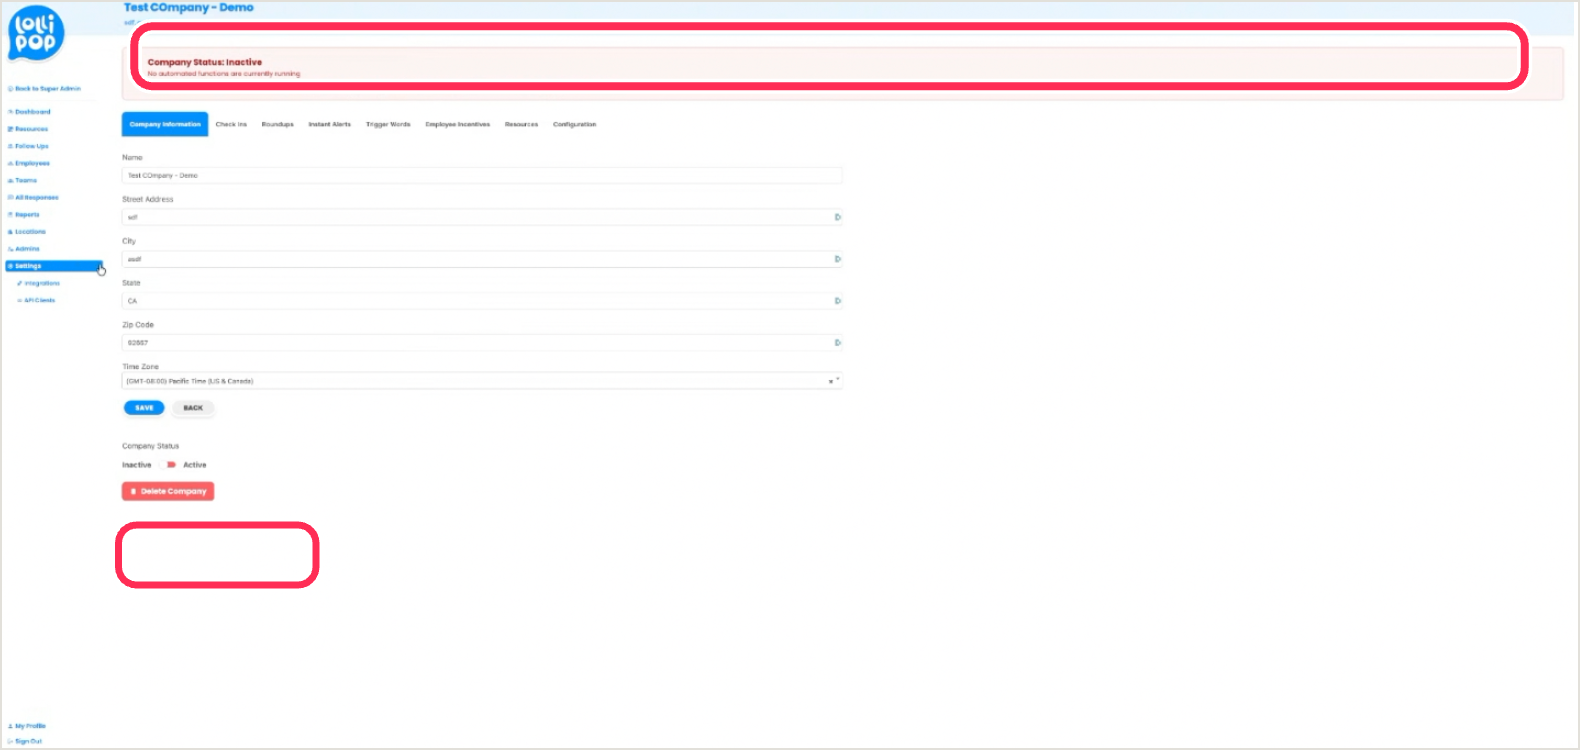Sign Out of the app
This screenshot has width=1580, height=750.
(25, 741)
